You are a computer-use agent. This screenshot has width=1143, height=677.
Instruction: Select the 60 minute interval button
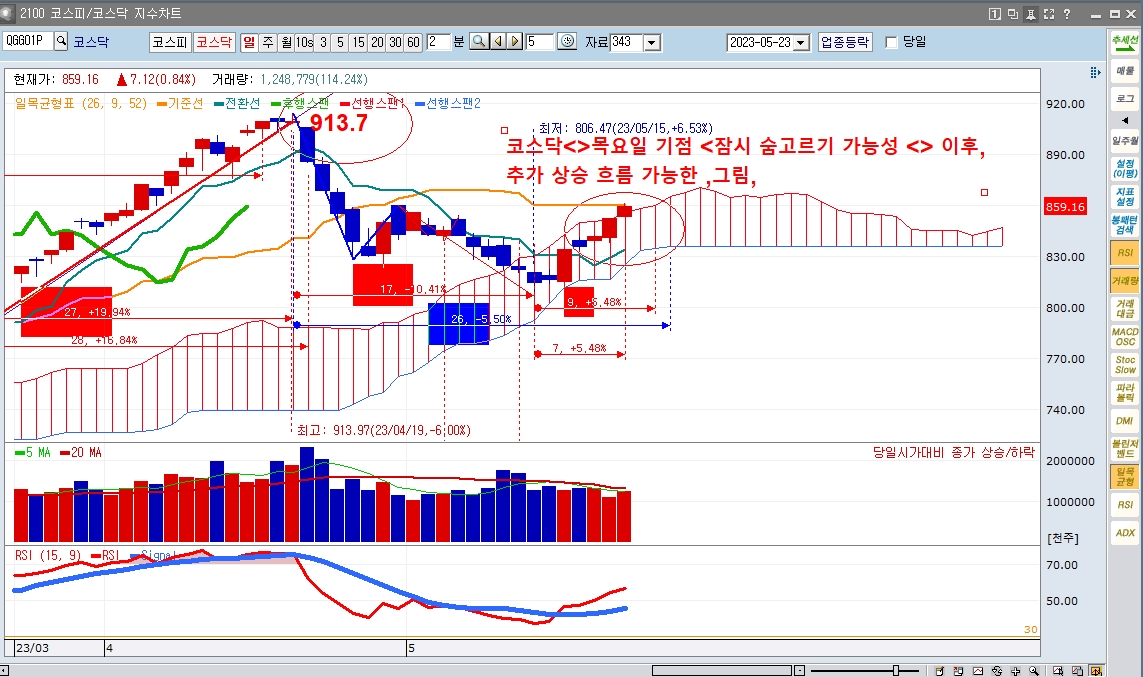click(413, 42)
